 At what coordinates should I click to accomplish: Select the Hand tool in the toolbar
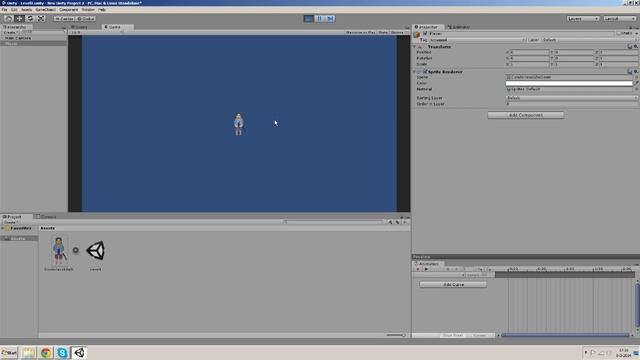8,18
